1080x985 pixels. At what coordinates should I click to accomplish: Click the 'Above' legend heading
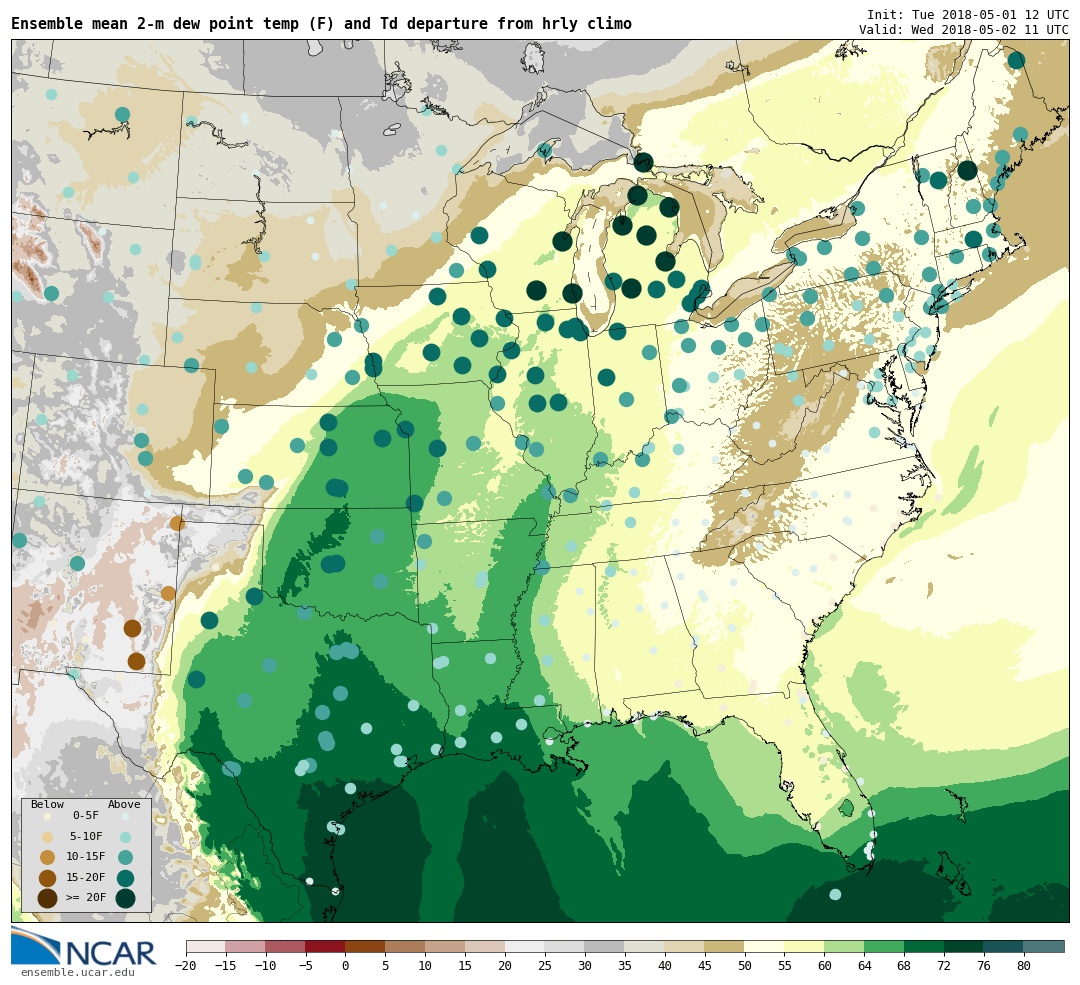pos(124,805)
